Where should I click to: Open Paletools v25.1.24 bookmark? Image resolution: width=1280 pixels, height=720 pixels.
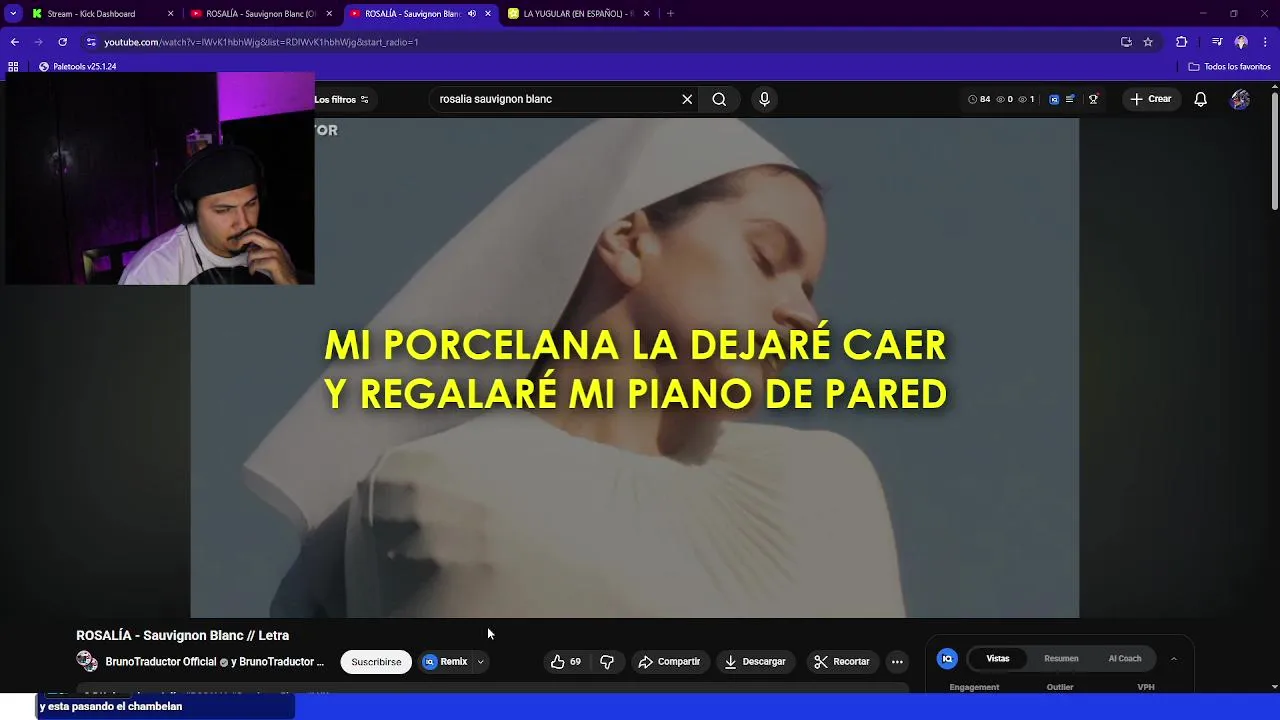click(78, 67)
